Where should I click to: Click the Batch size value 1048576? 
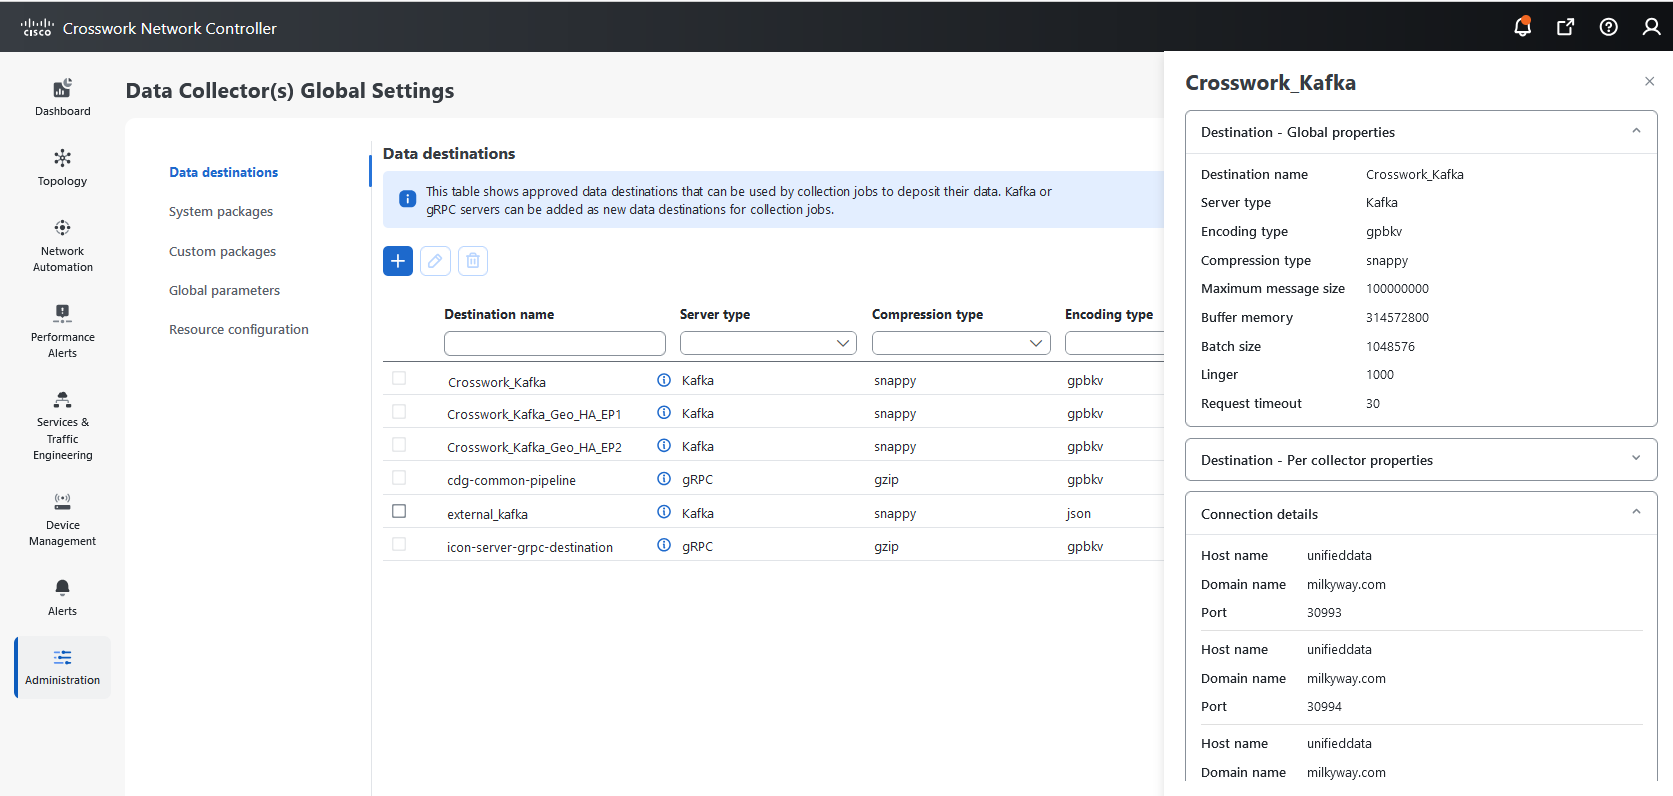coord(1390,346)
